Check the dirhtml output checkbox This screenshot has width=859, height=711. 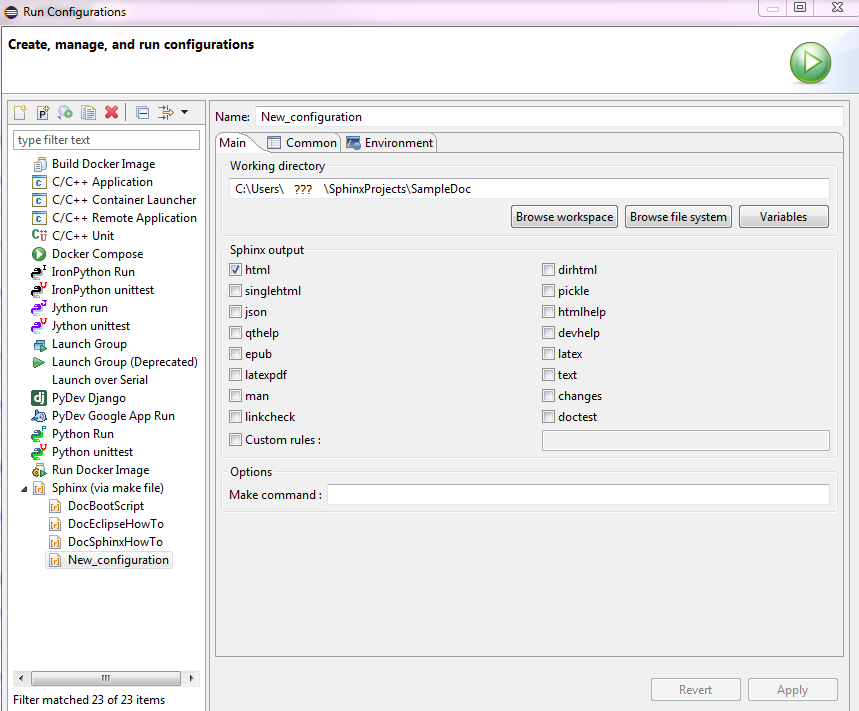pos(548,270)
